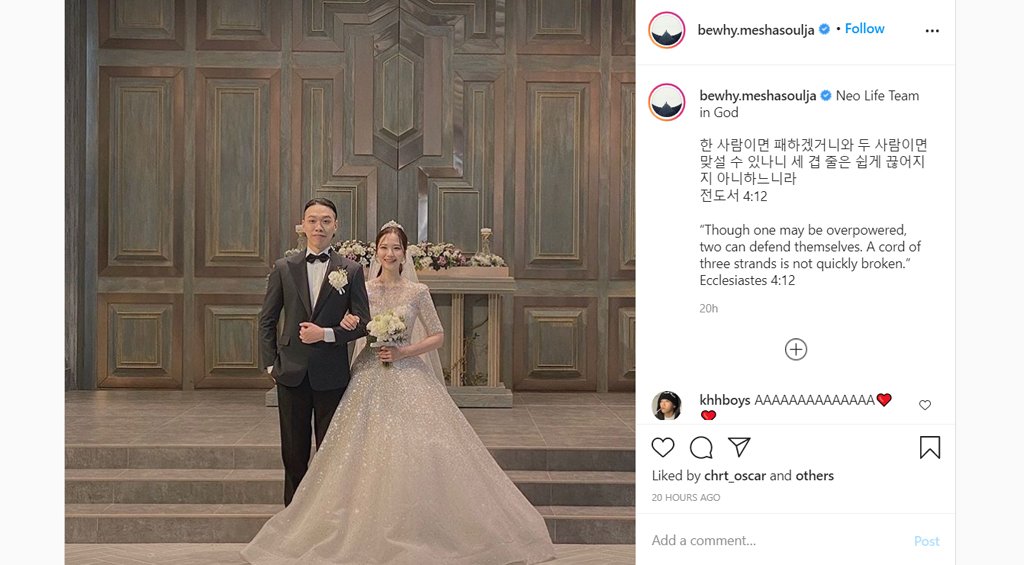
Task: Click the bewhy.meshasoulja username in the header
Action: [756, 30]
